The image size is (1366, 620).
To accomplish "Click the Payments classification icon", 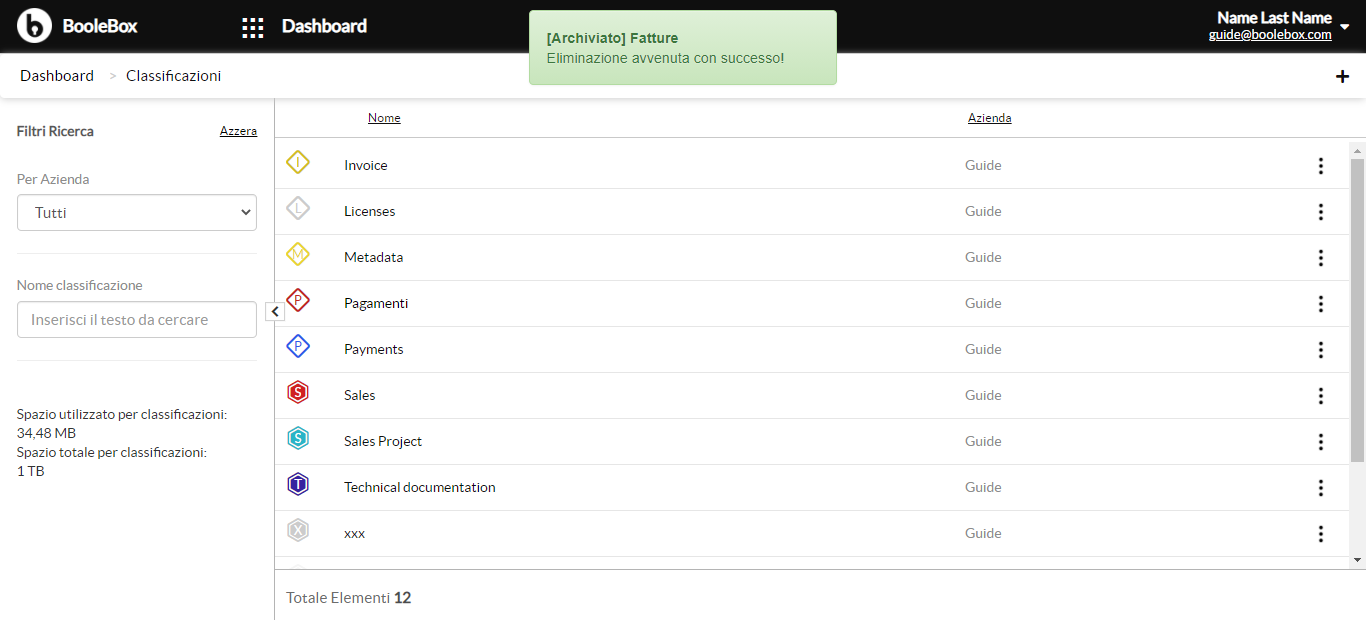I will coord(298,346).
